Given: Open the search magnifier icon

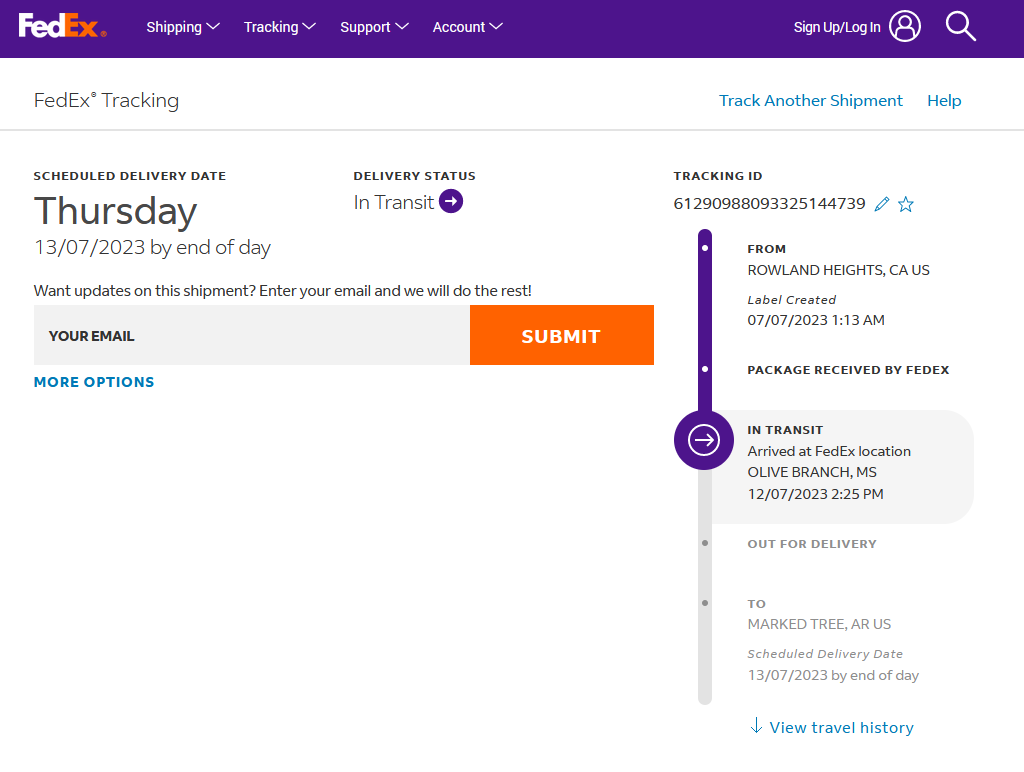Looking at the screenshot, I should [x=960, y=27].
